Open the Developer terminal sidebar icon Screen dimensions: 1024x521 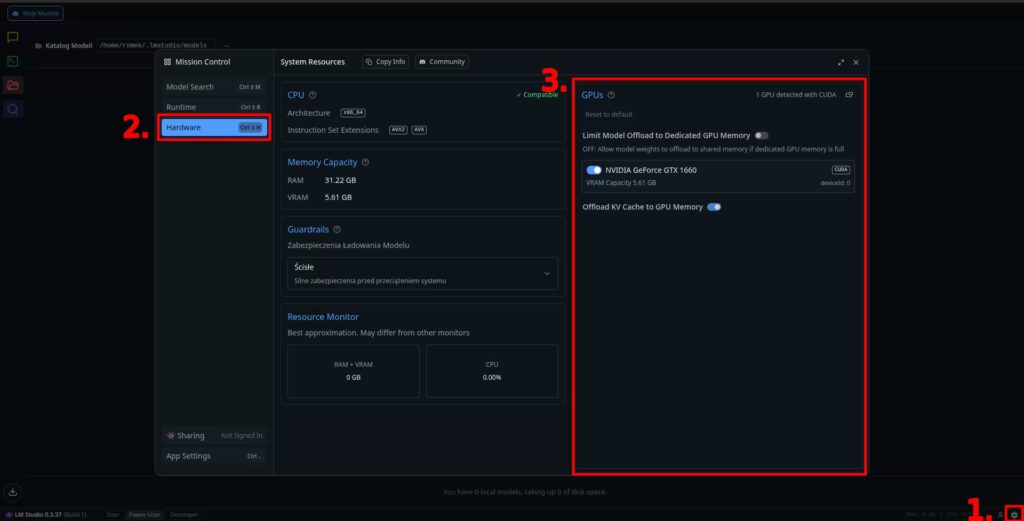[x=13, y=61]
